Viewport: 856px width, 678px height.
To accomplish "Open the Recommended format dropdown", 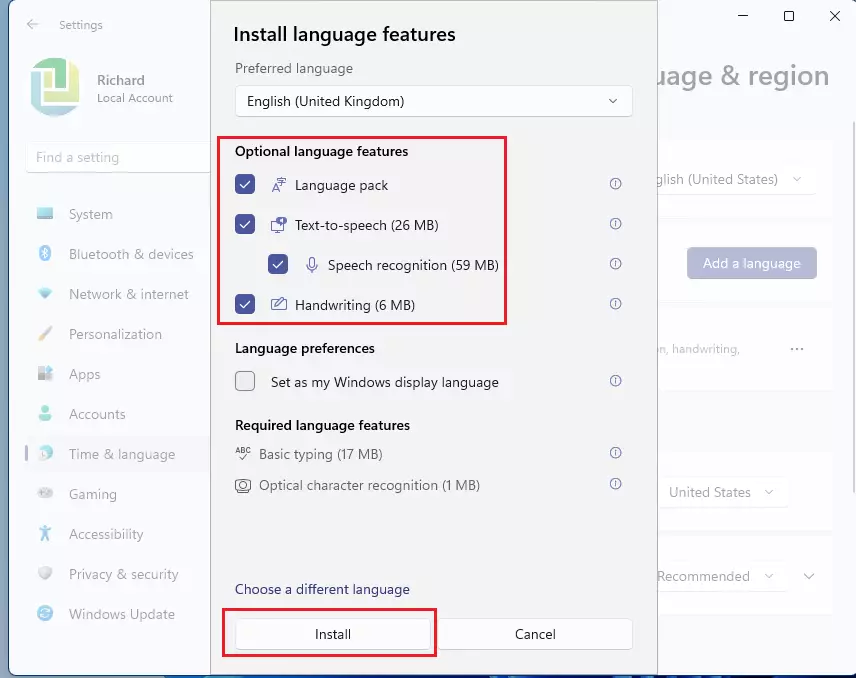I will tap(723, 576).
